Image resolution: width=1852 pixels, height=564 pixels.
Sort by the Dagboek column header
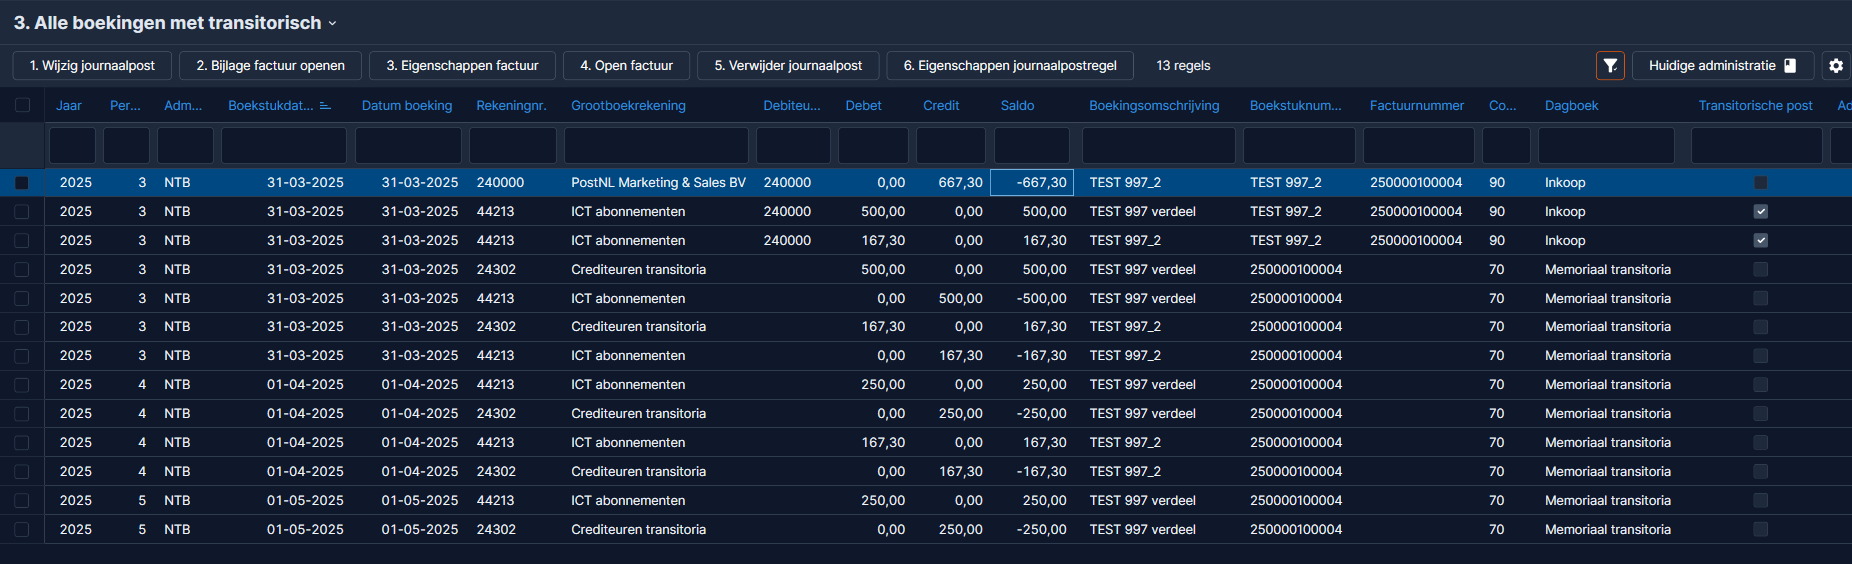pyautogui.click(x=1571, y=106)
